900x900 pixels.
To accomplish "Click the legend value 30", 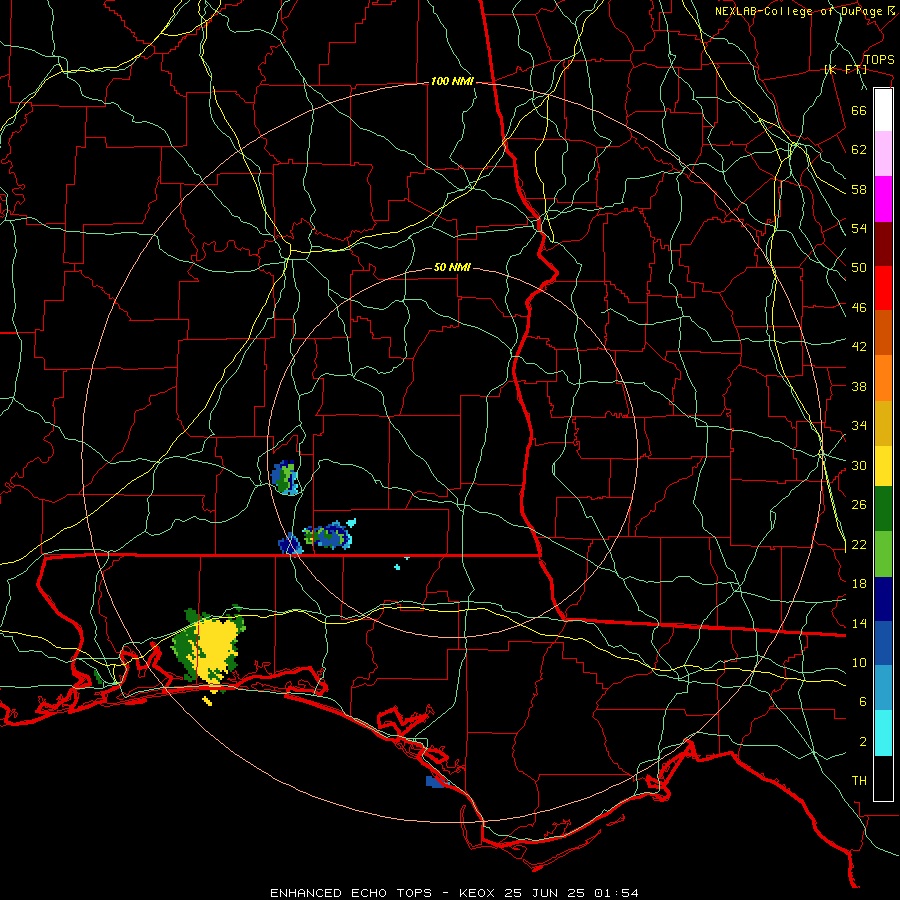I will pos(859,465).
